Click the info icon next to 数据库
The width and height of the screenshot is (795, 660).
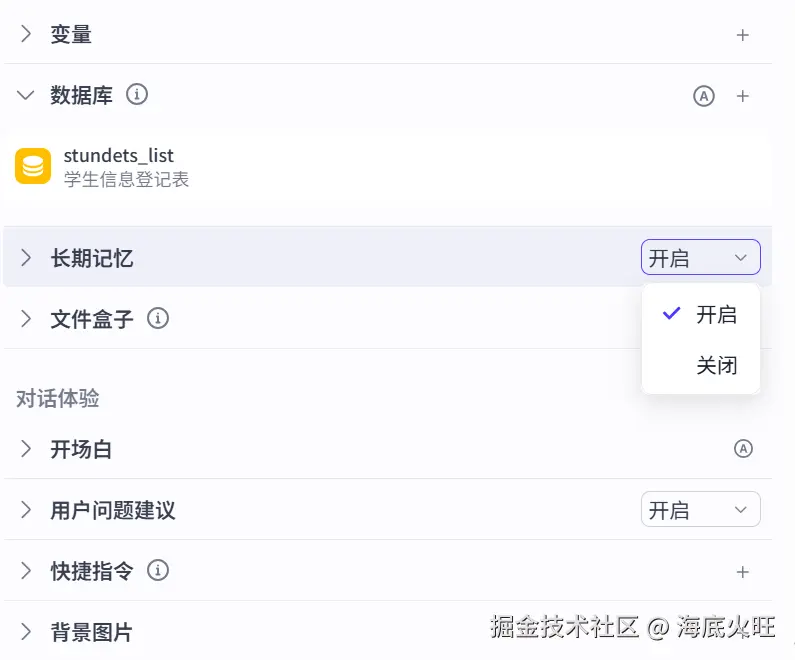(x=137, y=95)
